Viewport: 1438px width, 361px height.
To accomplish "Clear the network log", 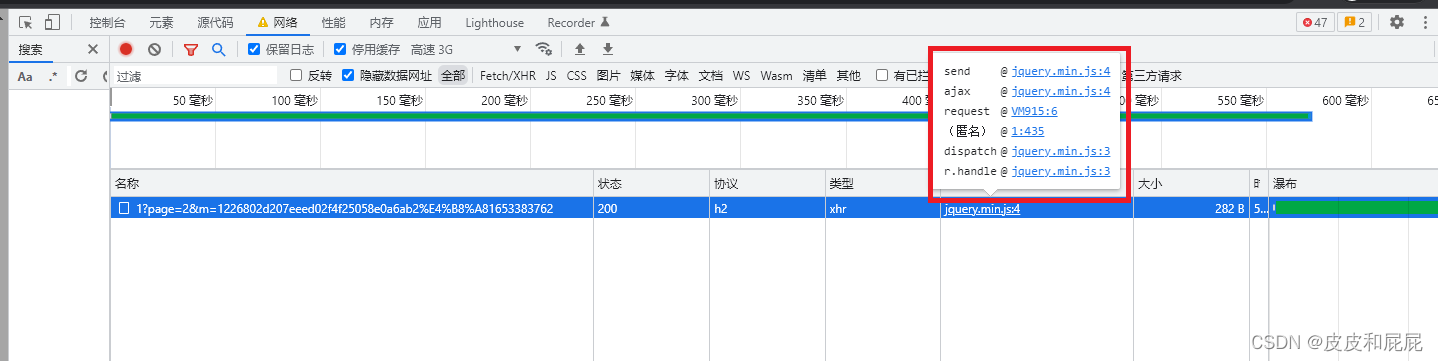I will click(154, 49).
